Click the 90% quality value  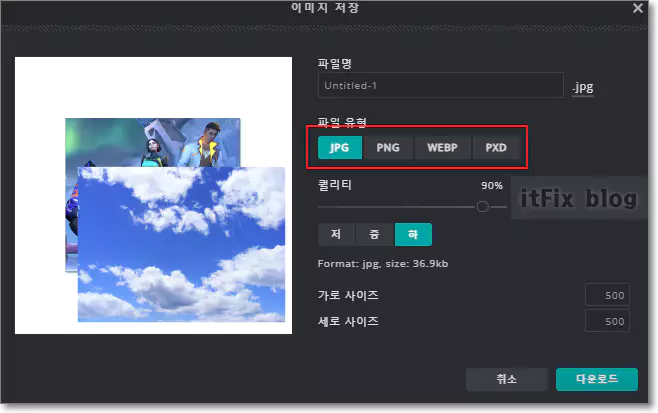(x=492, y=186)
